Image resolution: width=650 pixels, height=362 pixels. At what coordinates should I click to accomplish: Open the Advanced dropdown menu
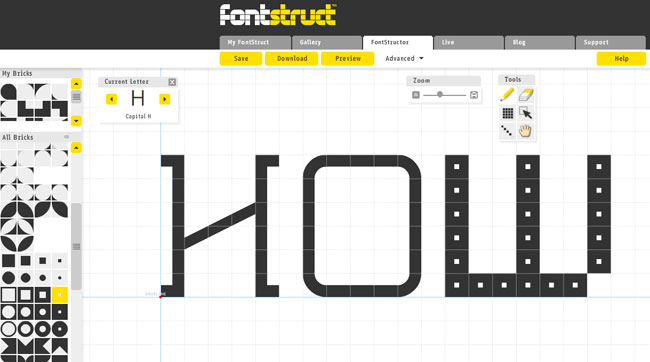click(404, 58)
